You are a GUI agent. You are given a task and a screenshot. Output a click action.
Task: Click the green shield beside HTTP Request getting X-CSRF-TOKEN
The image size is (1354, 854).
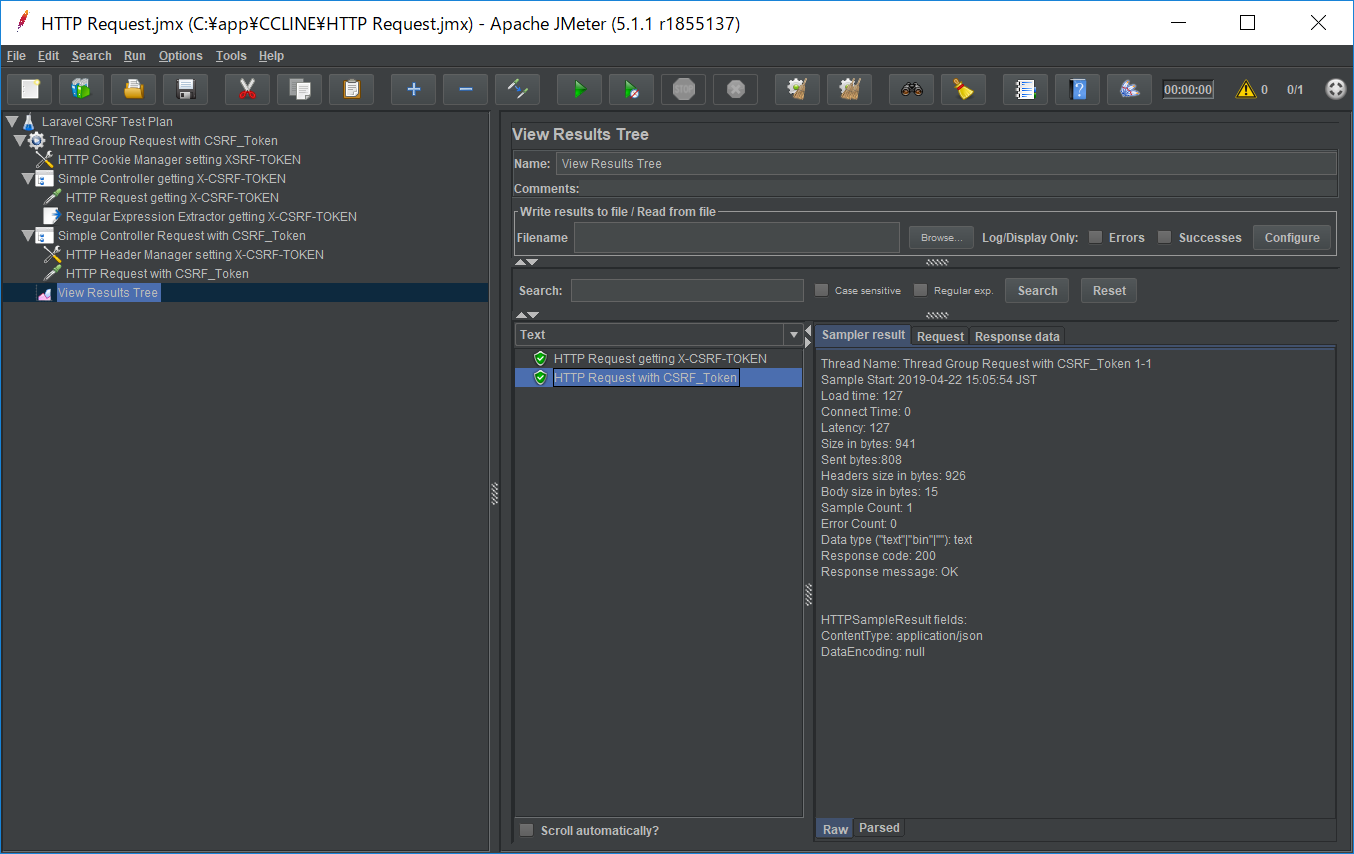[x=540, y=358]
